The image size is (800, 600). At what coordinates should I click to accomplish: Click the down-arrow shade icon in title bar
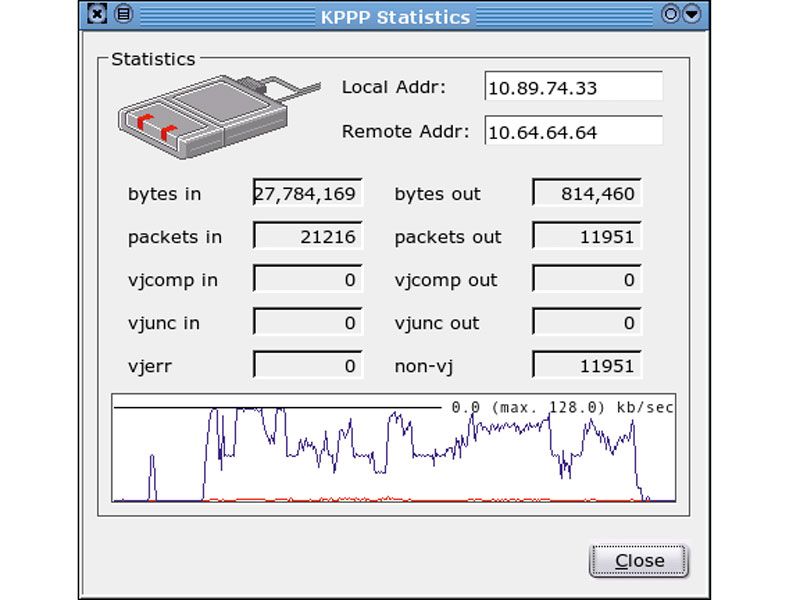click(692, 14)
